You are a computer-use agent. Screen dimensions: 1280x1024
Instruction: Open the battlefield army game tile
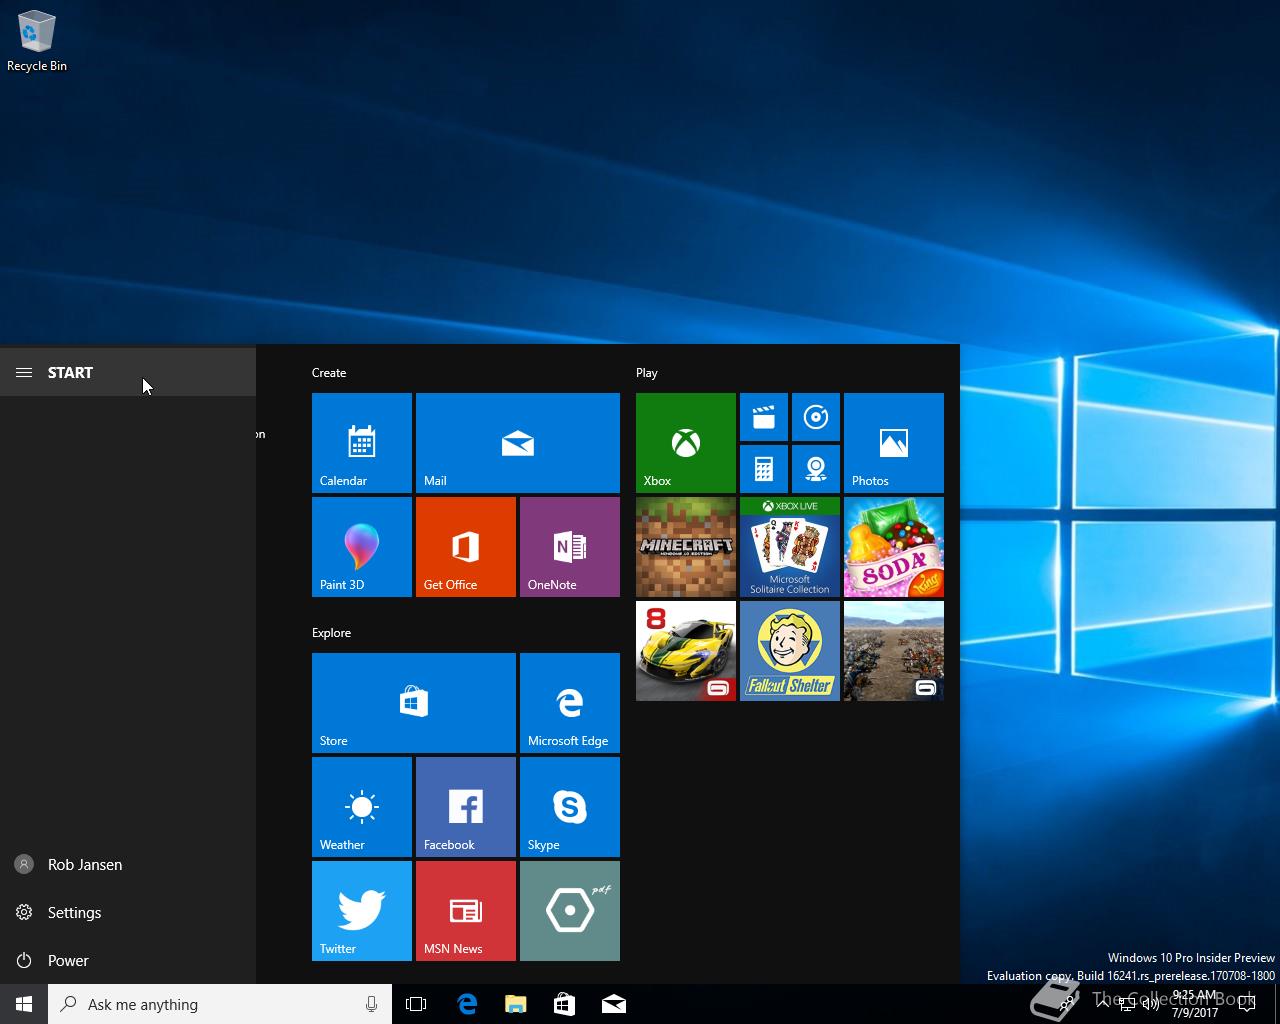click(x=894, y=651)
